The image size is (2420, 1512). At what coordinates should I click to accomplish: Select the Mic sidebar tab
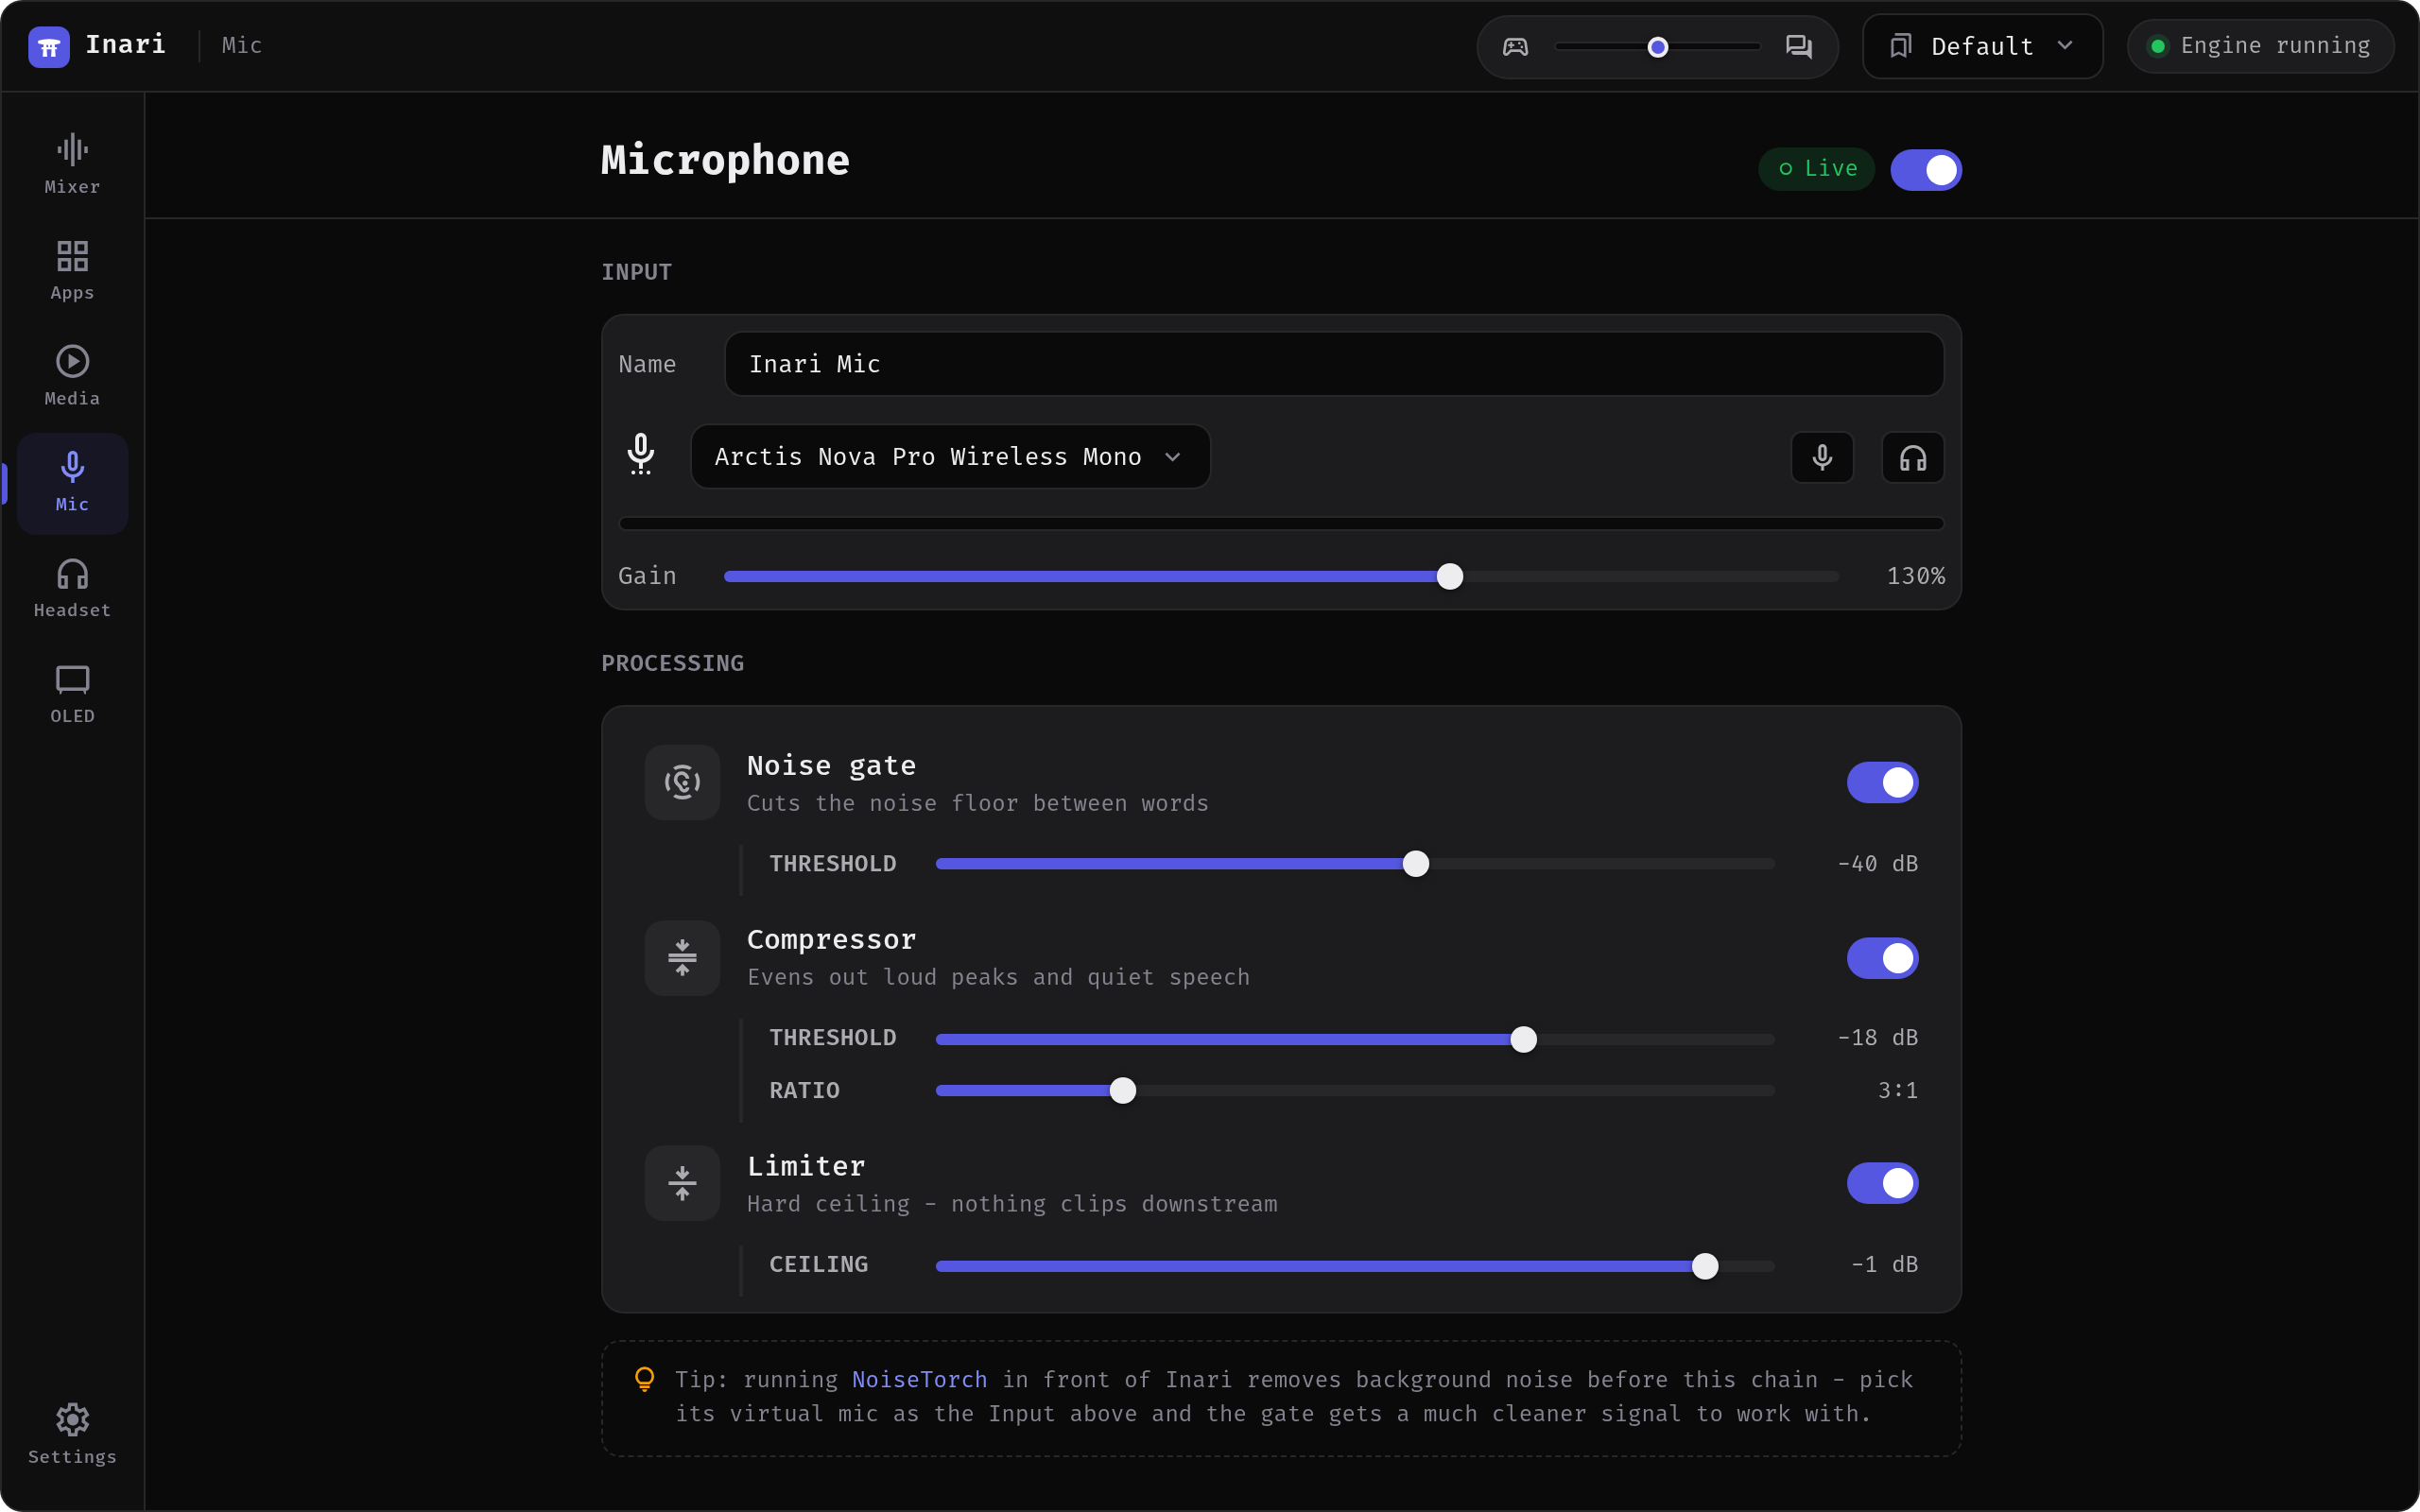(x=72, y=483)
